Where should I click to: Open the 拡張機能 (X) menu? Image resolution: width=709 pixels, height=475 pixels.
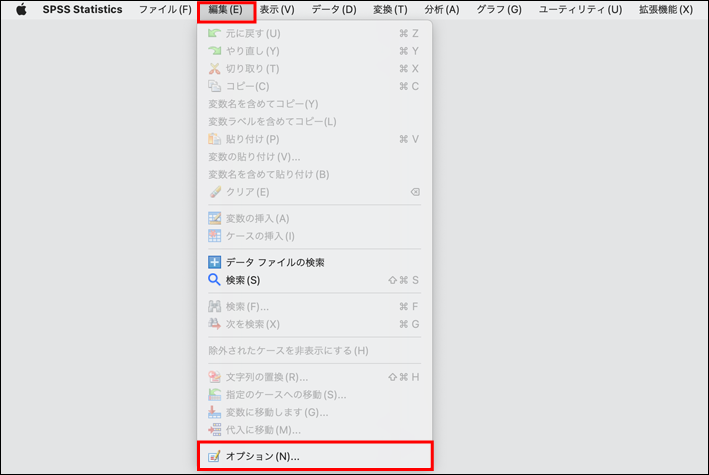coord(666,10)
